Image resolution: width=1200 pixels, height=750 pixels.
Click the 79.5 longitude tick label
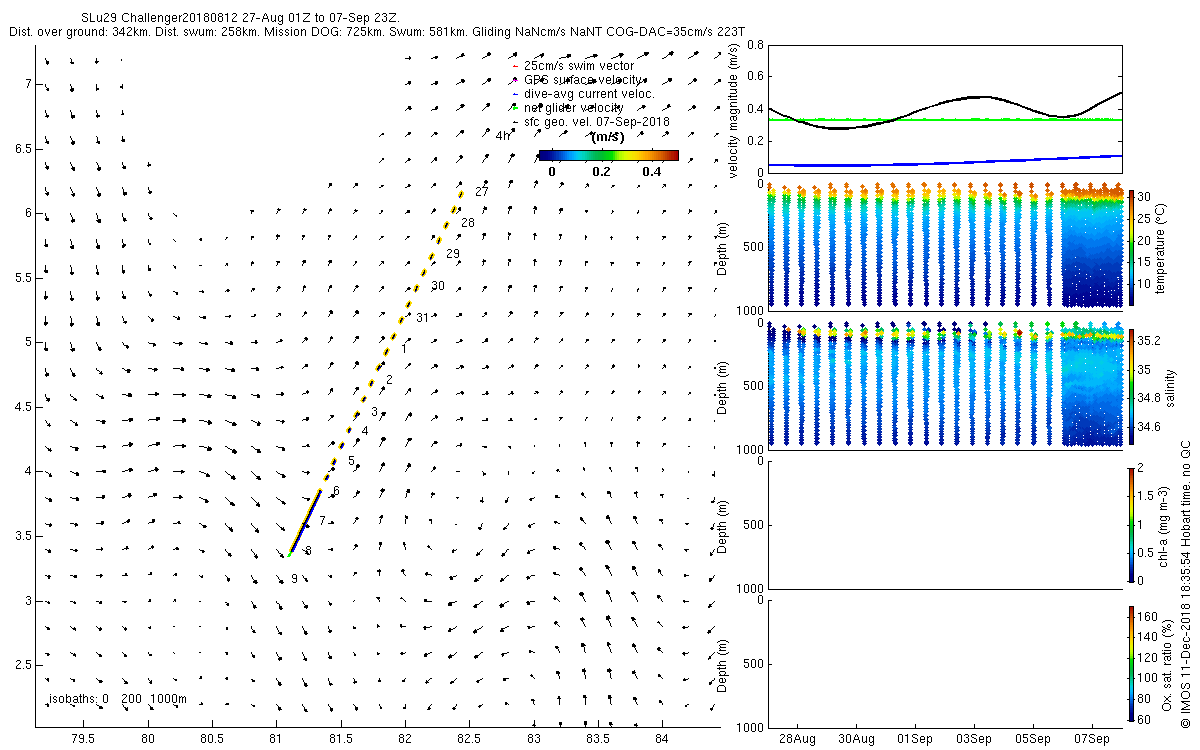click(83, 739)
